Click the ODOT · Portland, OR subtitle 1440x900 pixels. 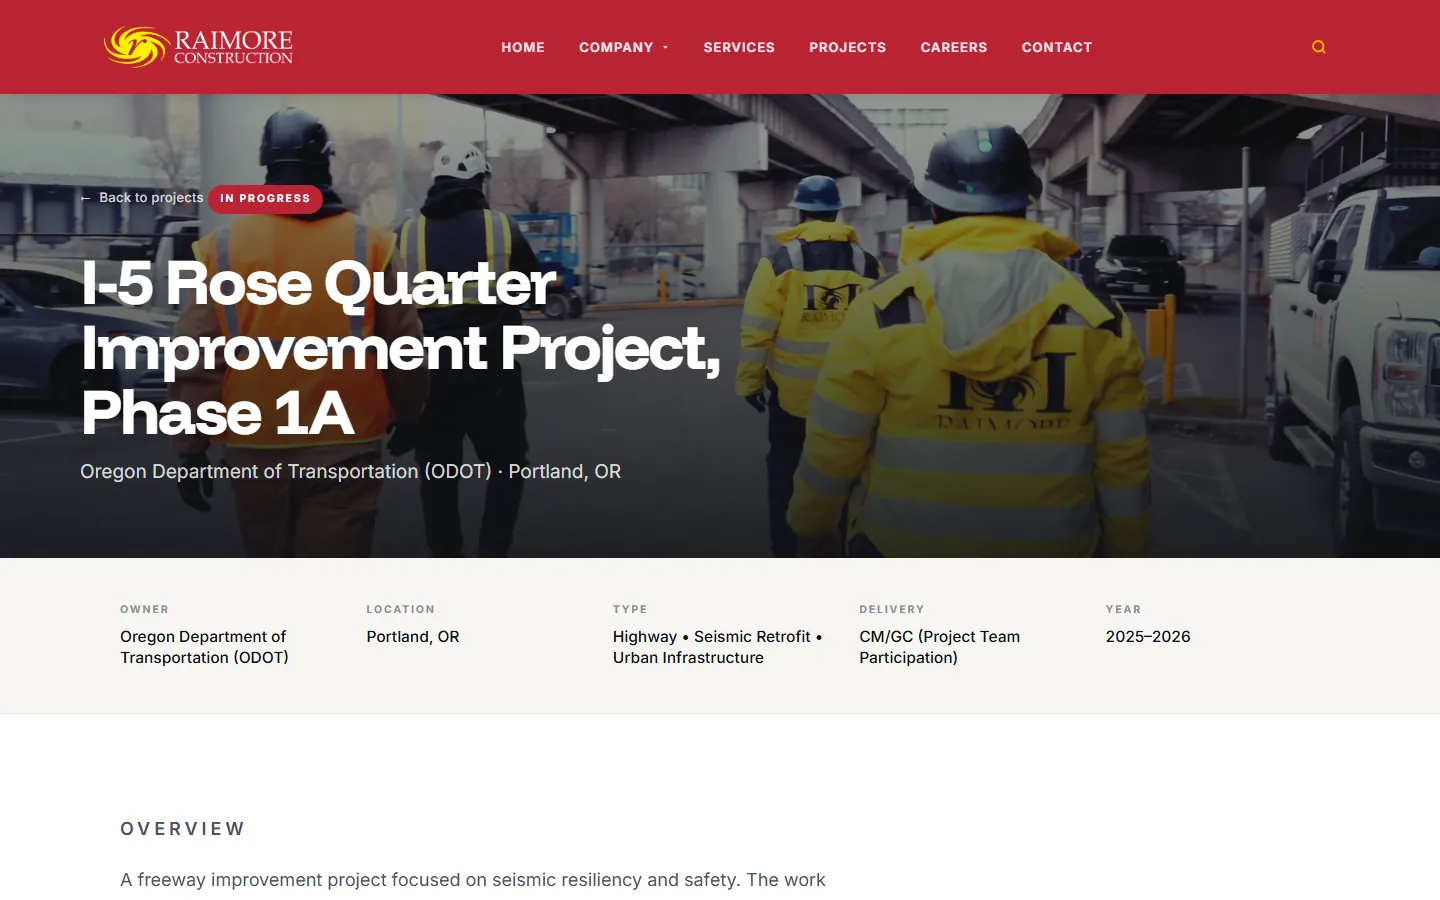click(x=351, y=471)
